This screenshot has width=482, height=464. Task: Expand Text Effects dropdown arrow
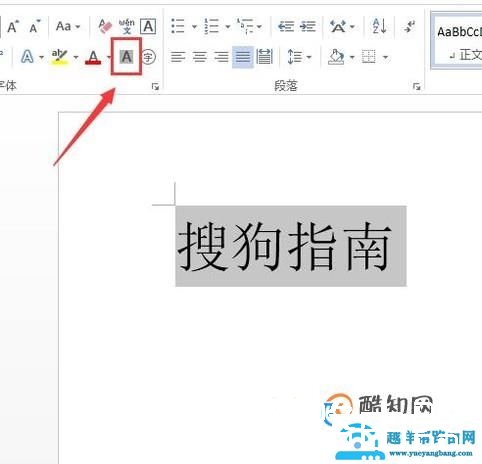(41, 57)
